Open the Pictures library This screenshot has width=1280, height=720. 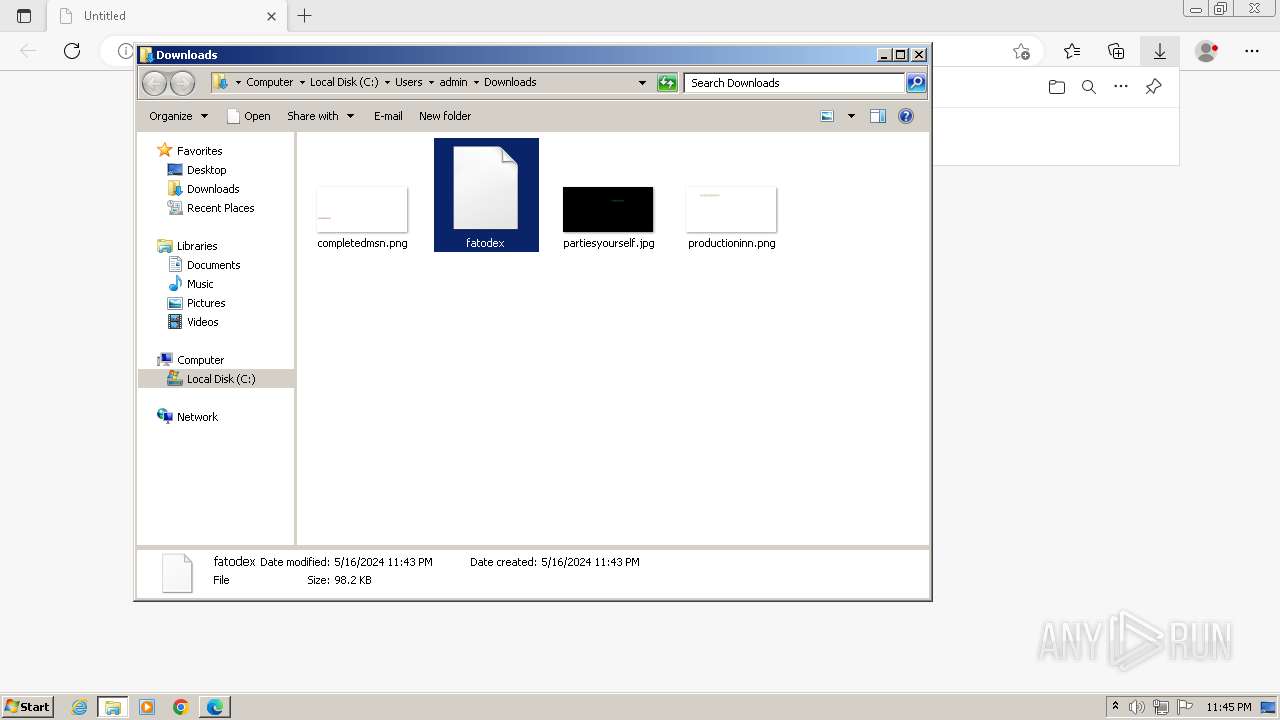pyautogui.click(x=206, y=303)
